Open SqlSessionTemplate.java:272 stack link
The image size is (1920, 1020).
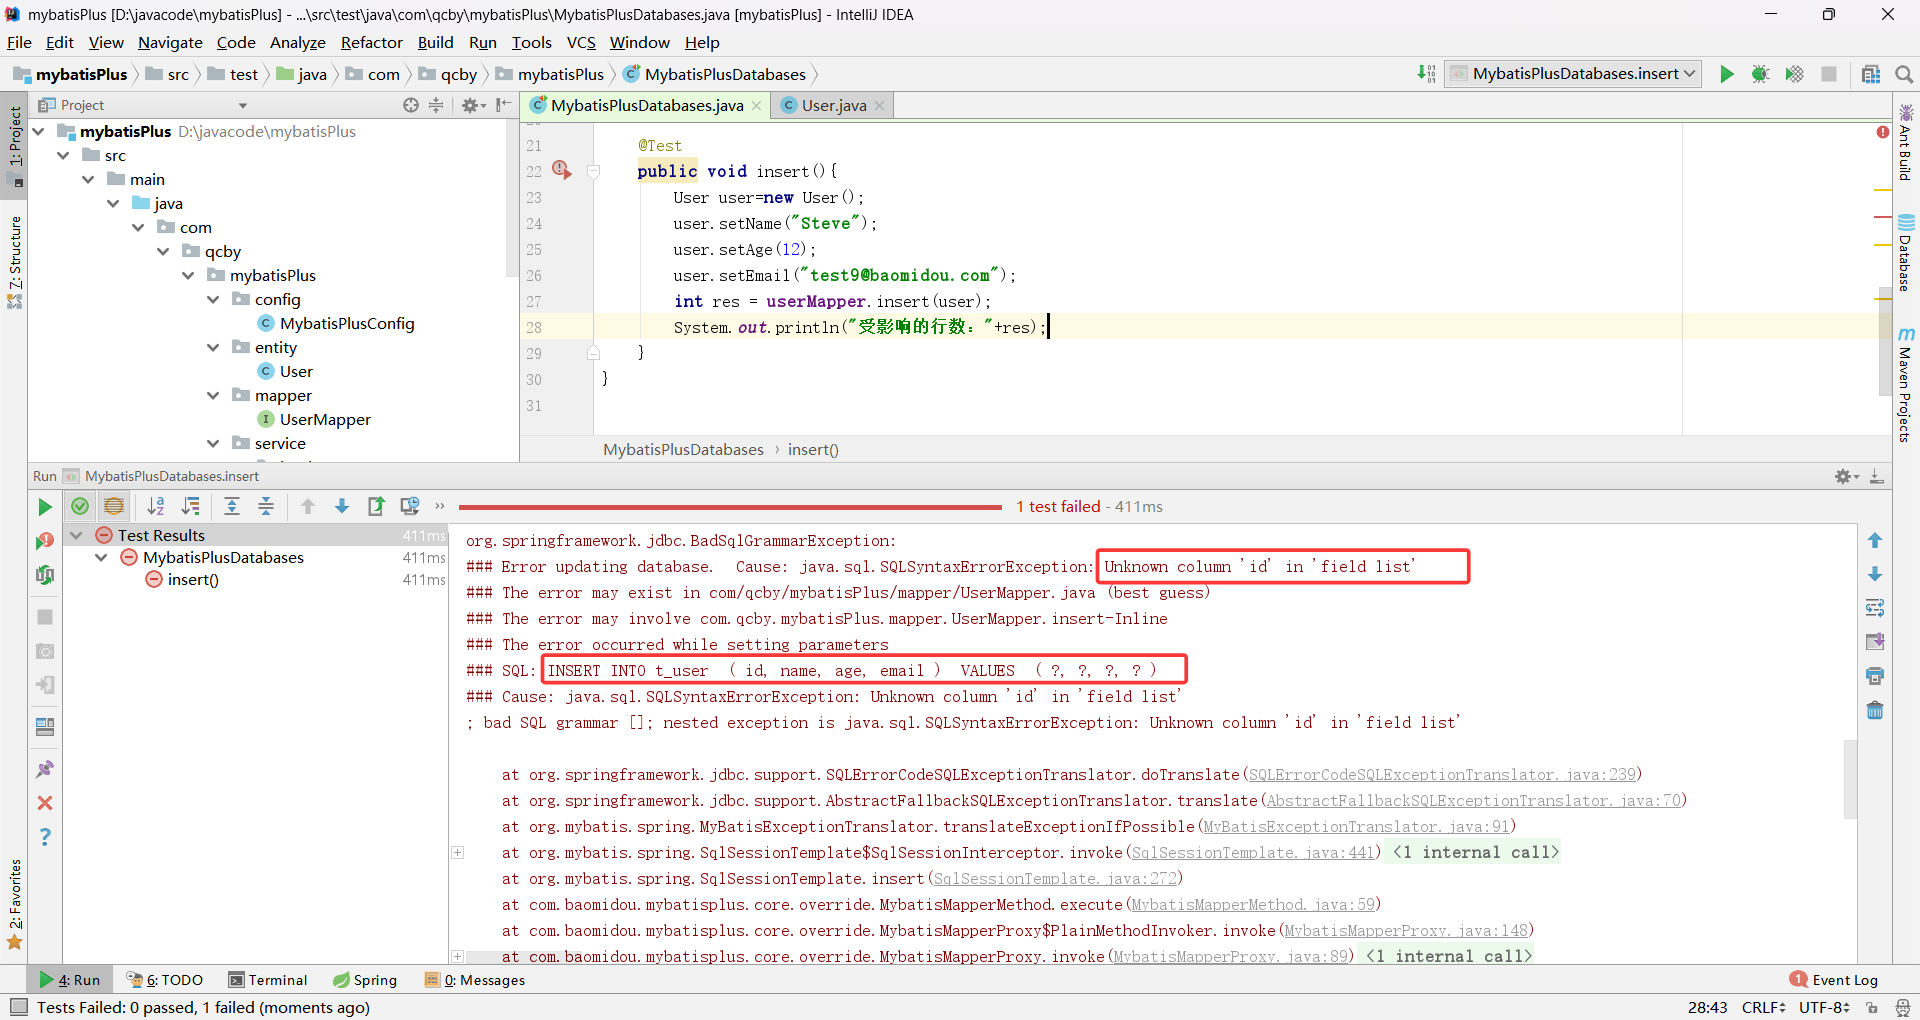(1054, 878)
